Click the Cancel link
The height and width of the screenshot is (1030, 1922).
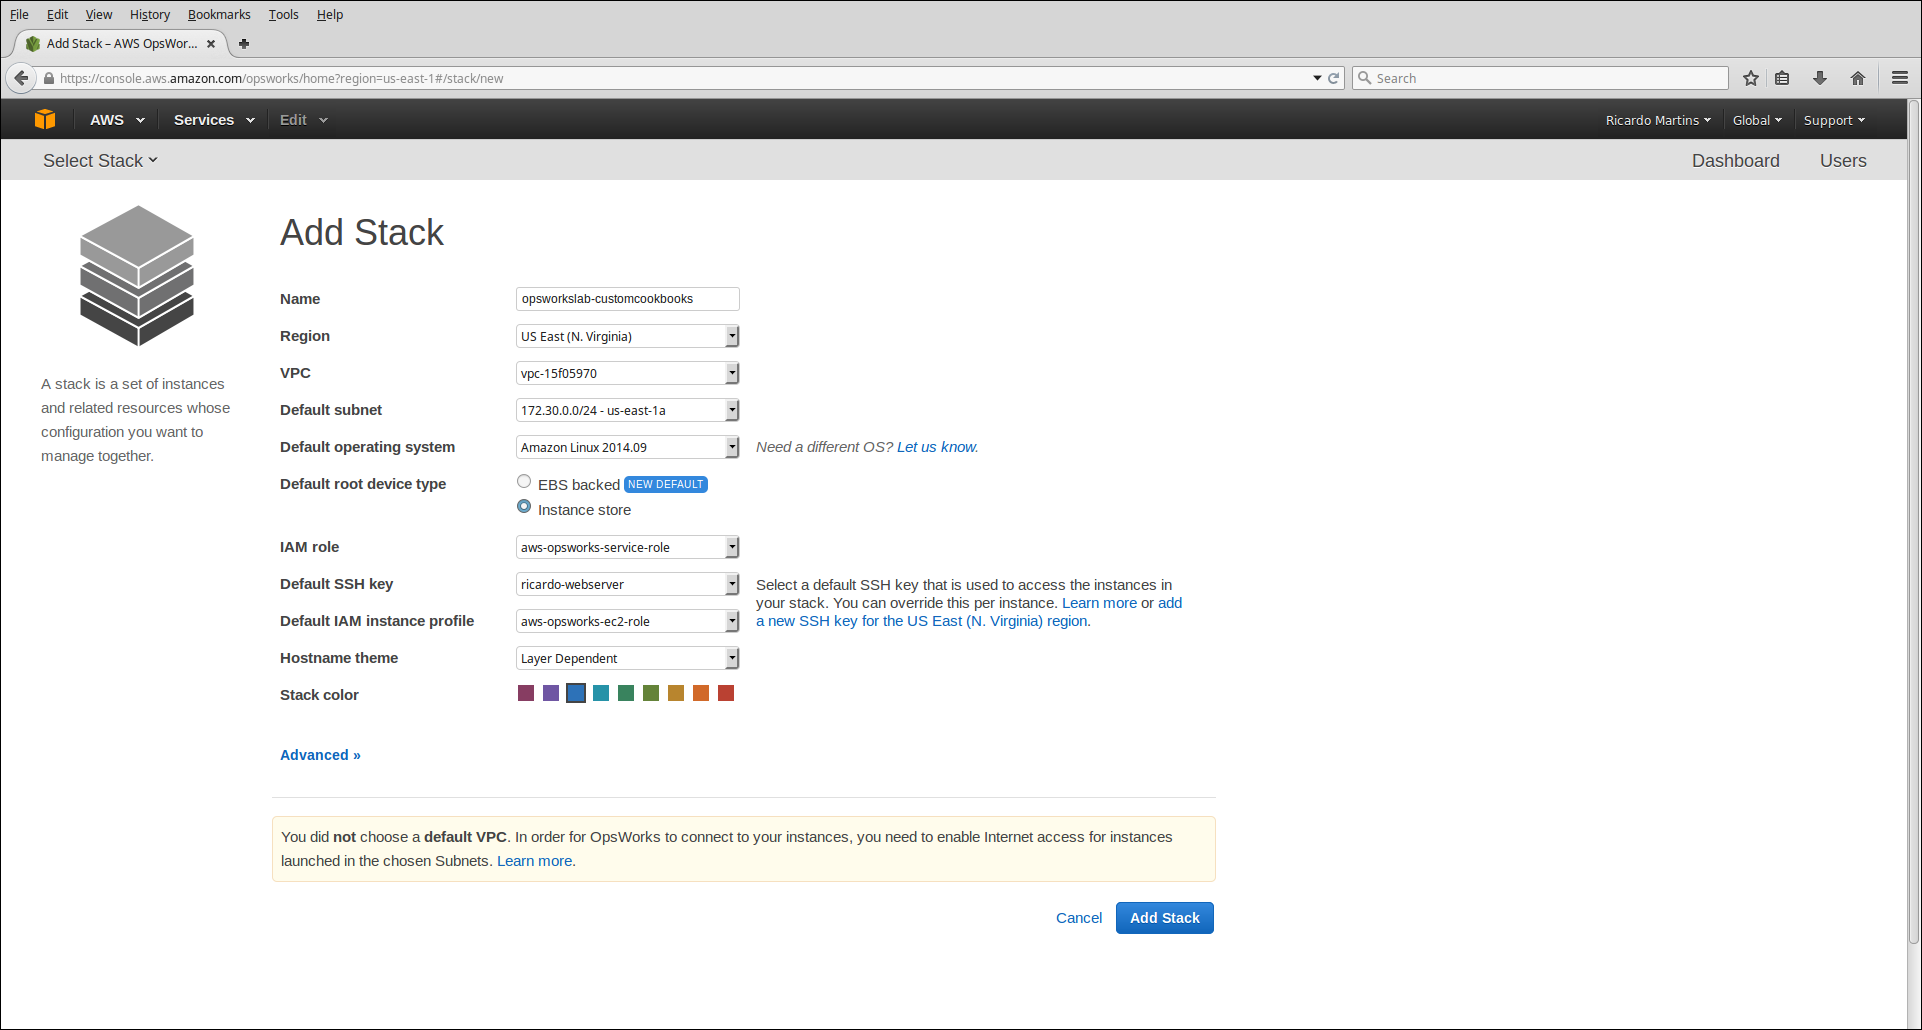1078,918
